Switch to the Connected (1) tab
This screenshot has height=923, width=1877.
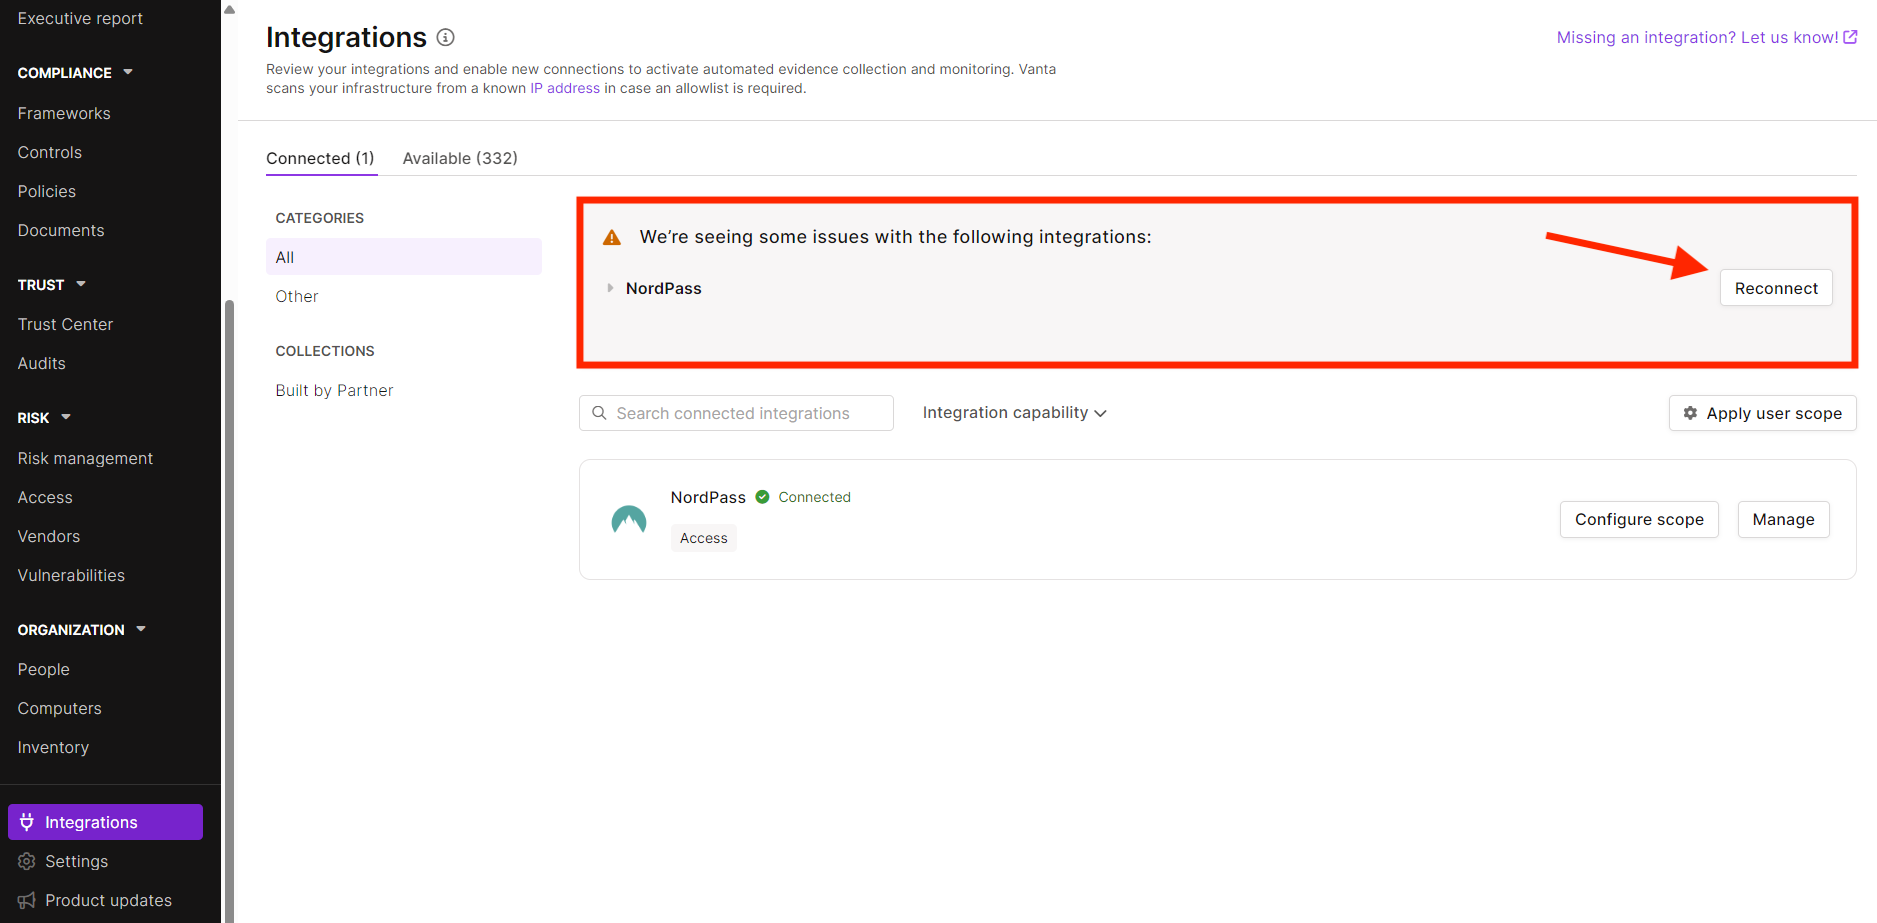pyautogui.click(x=320, y=158)
